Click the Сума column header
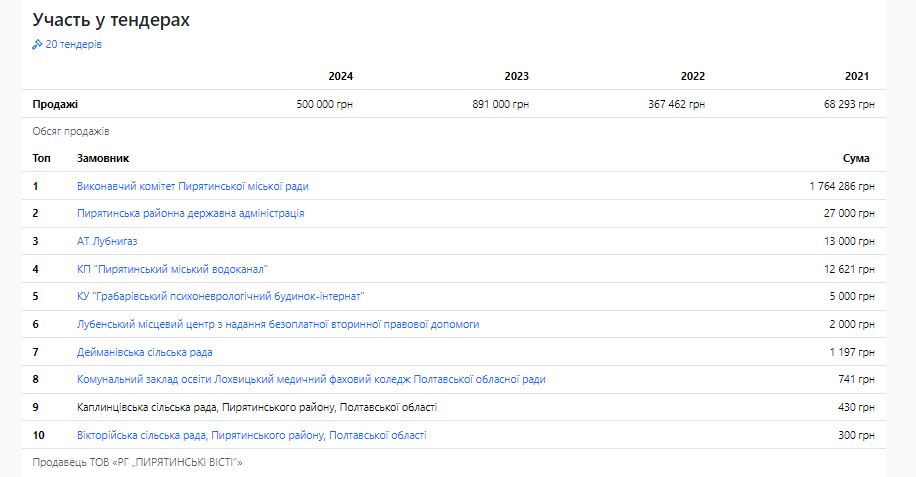916x477 pixels. [856, 158]
